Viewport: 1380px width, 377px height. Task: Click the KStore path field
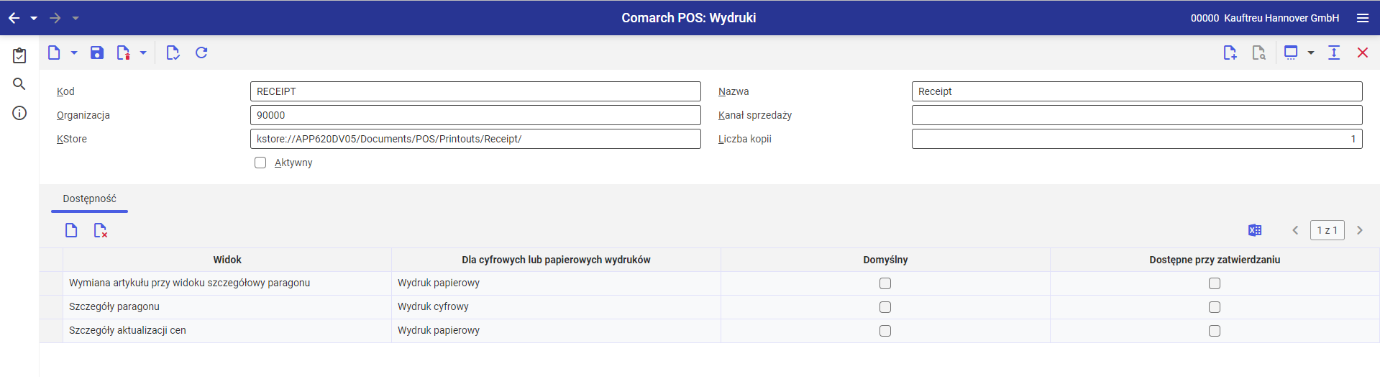[x=475, y=139]
